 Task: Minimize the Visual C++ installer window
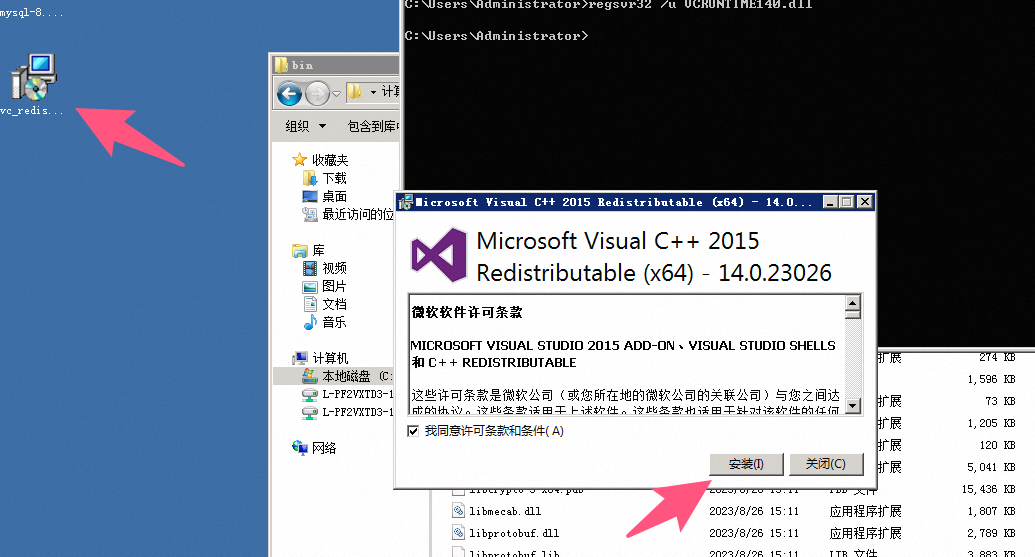[830, 202]
